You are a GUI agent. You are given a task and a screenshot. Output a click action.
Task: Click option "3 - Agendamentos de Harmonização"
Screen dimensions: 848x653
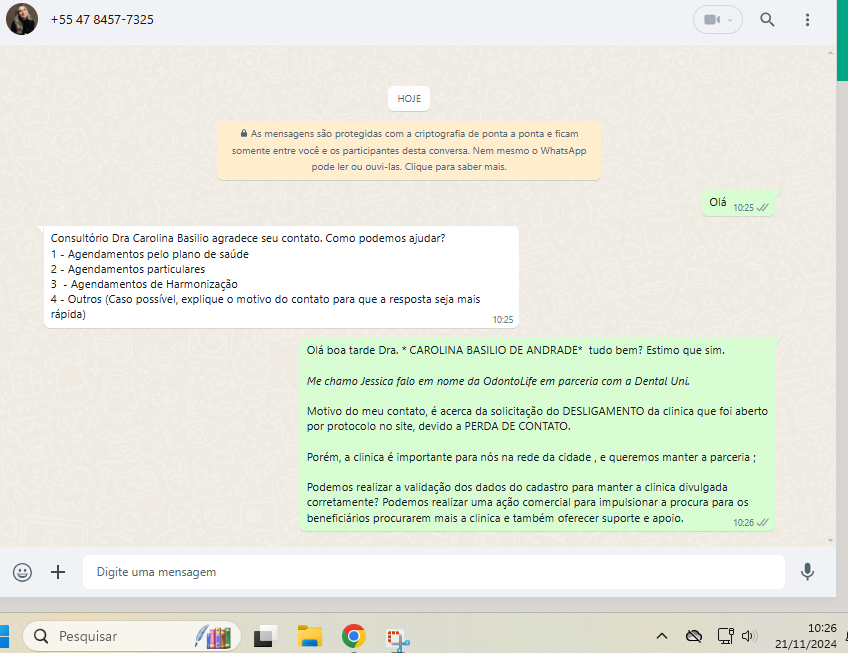click(x=144, y=284)
